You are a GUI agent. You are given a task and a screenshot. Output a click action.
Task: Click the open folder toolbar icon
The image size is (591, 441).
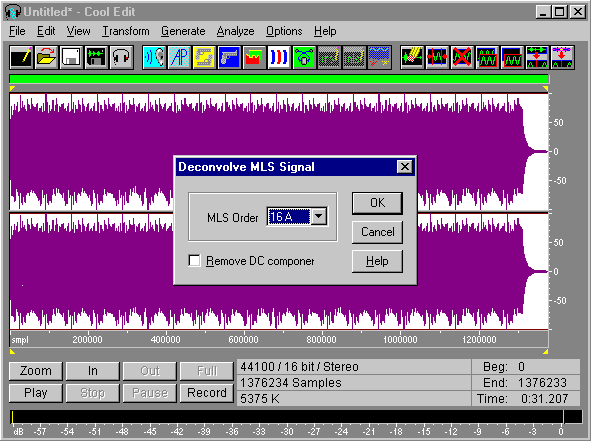pos(46,58)
